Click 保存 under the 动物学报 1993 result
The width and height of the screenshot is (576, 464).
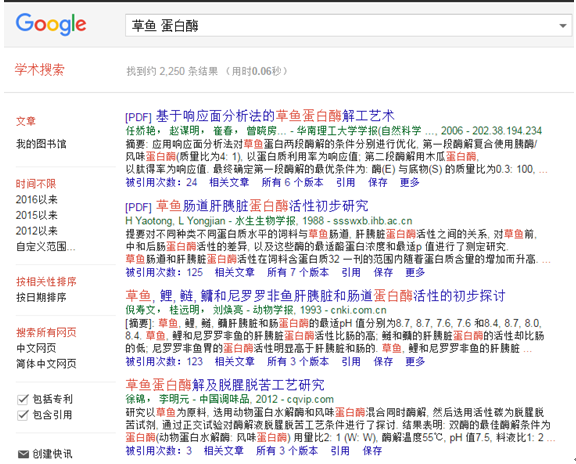383,362
